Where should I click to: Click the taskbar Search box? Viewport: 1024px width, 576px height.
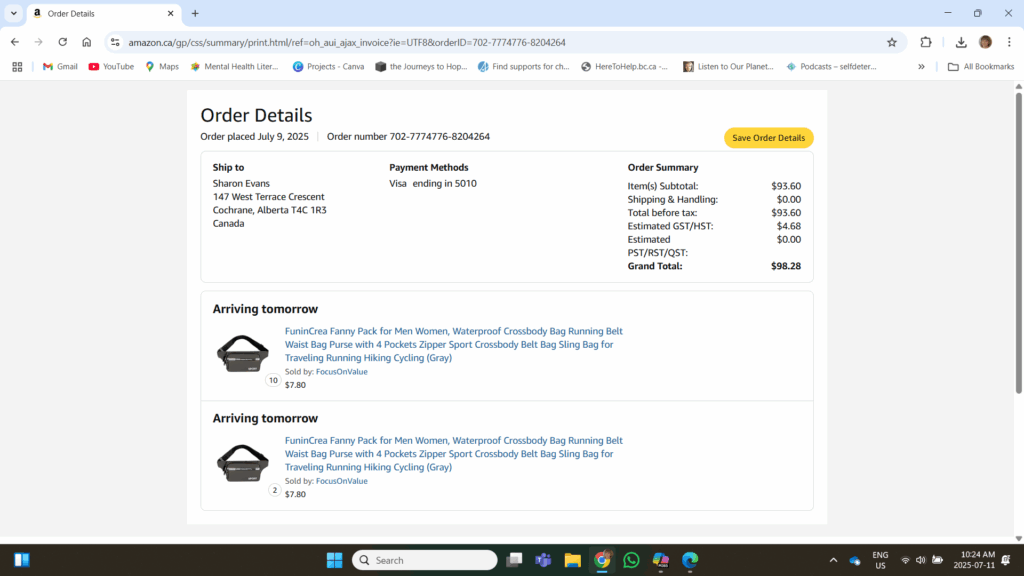pos(424,560)
